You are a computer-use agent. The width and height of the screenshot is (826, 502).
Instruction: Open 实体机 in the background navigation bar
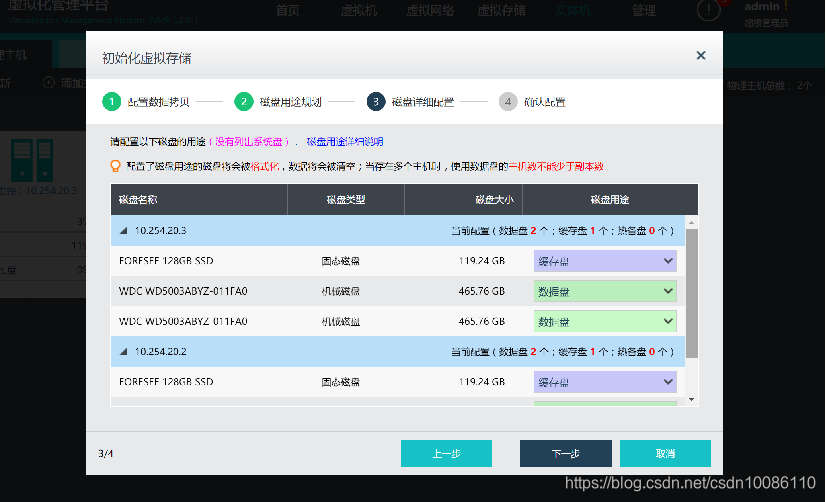tap(573, 10)
